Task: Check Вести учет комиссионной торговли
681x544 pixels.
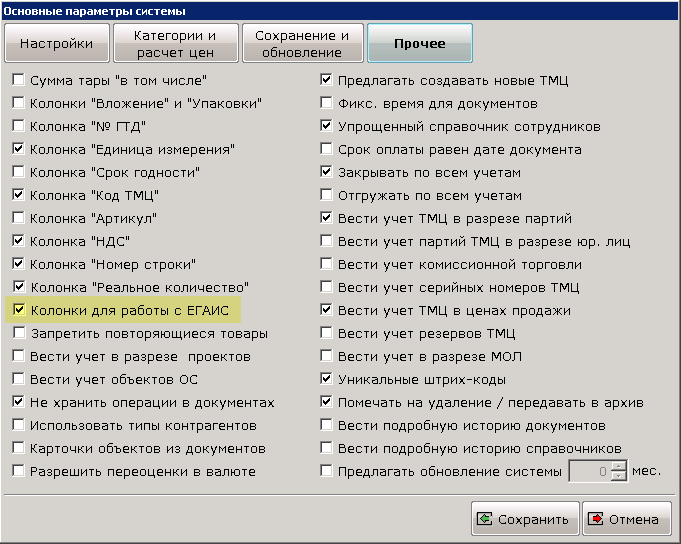Action: [326, 264]
